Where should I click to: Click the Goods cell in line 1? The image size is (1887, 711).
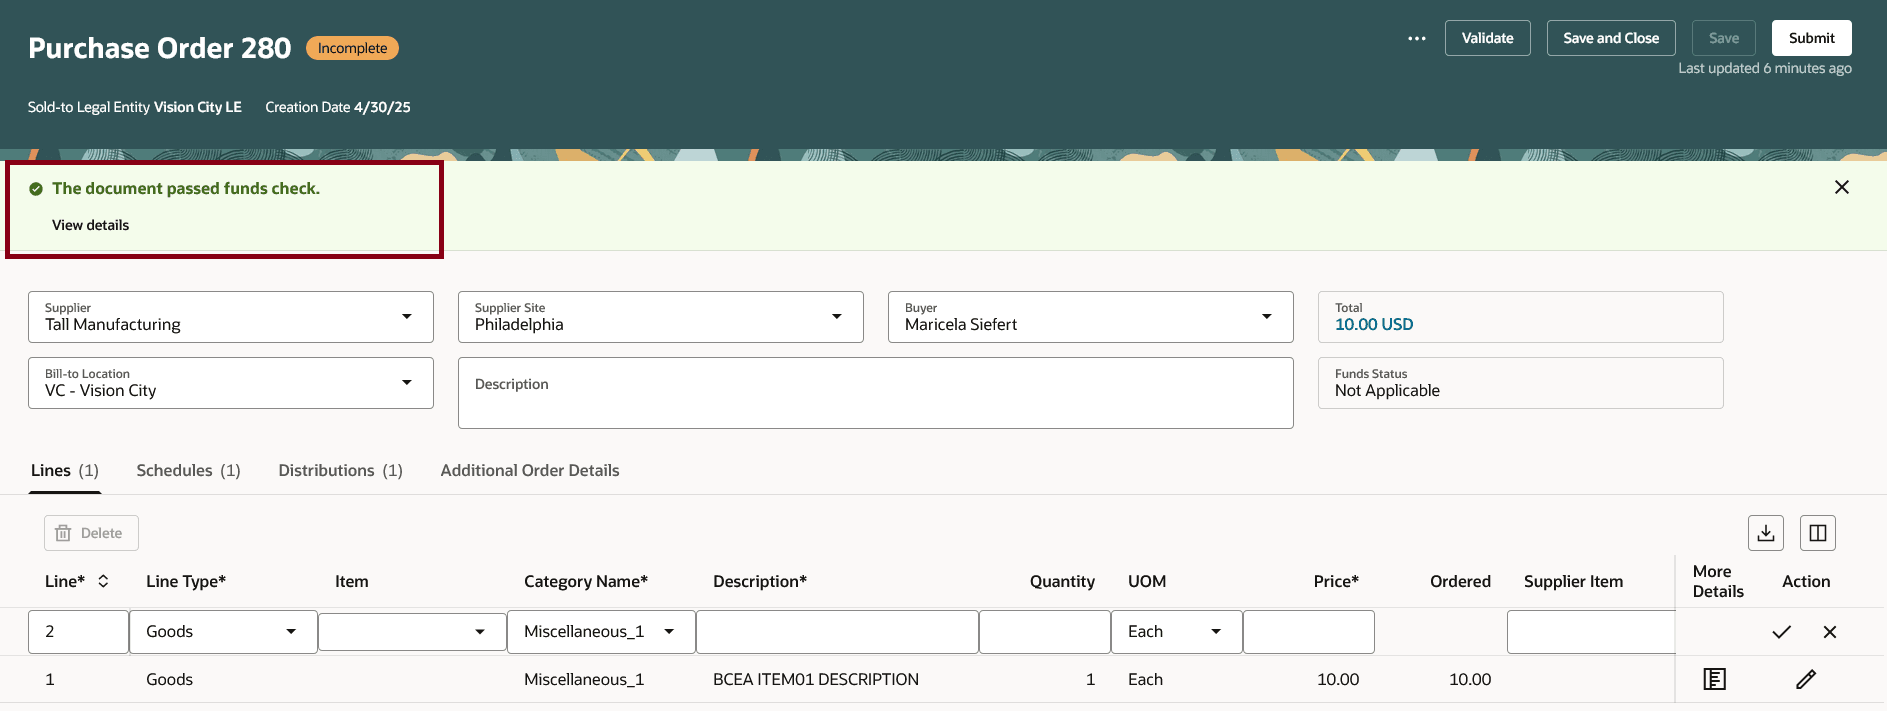[169, 680]
